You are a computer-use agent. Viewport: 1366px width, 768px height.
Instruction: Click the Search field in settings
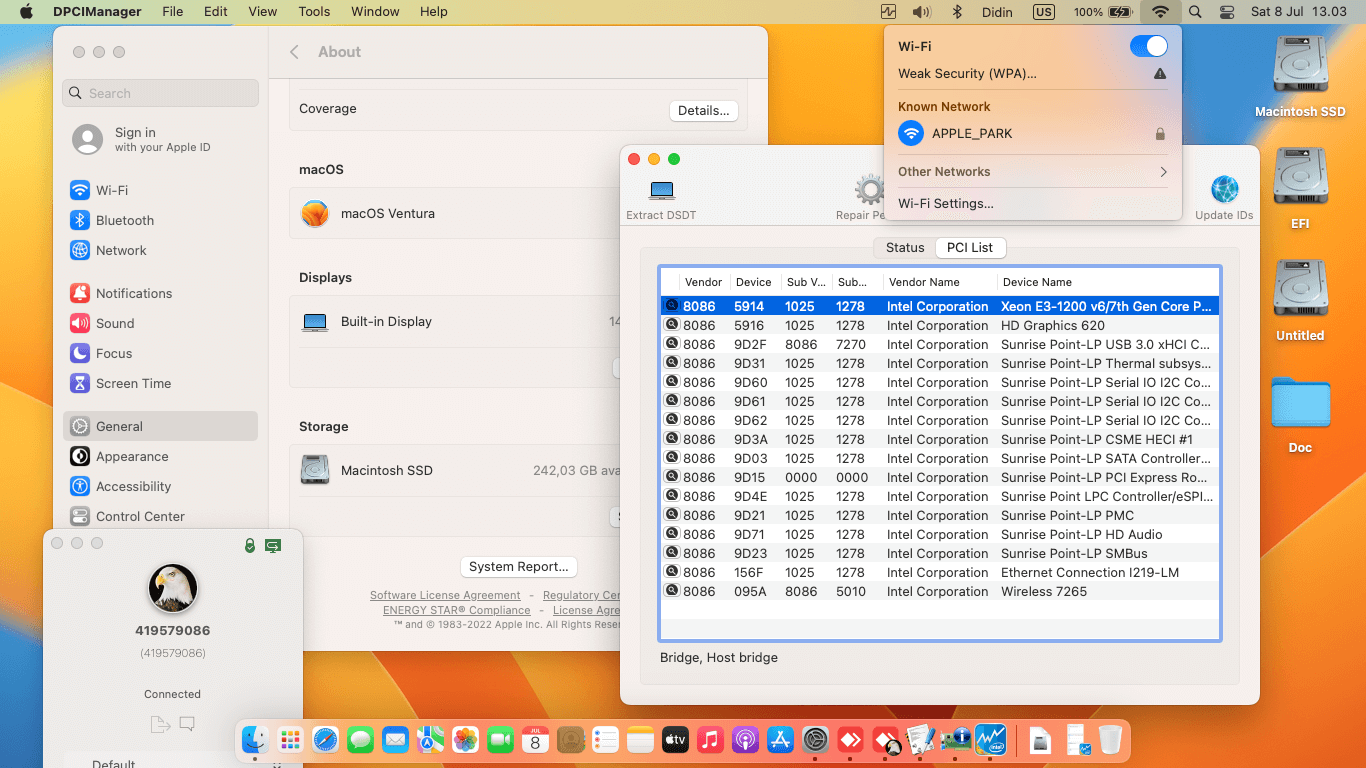tap(161, 93)
